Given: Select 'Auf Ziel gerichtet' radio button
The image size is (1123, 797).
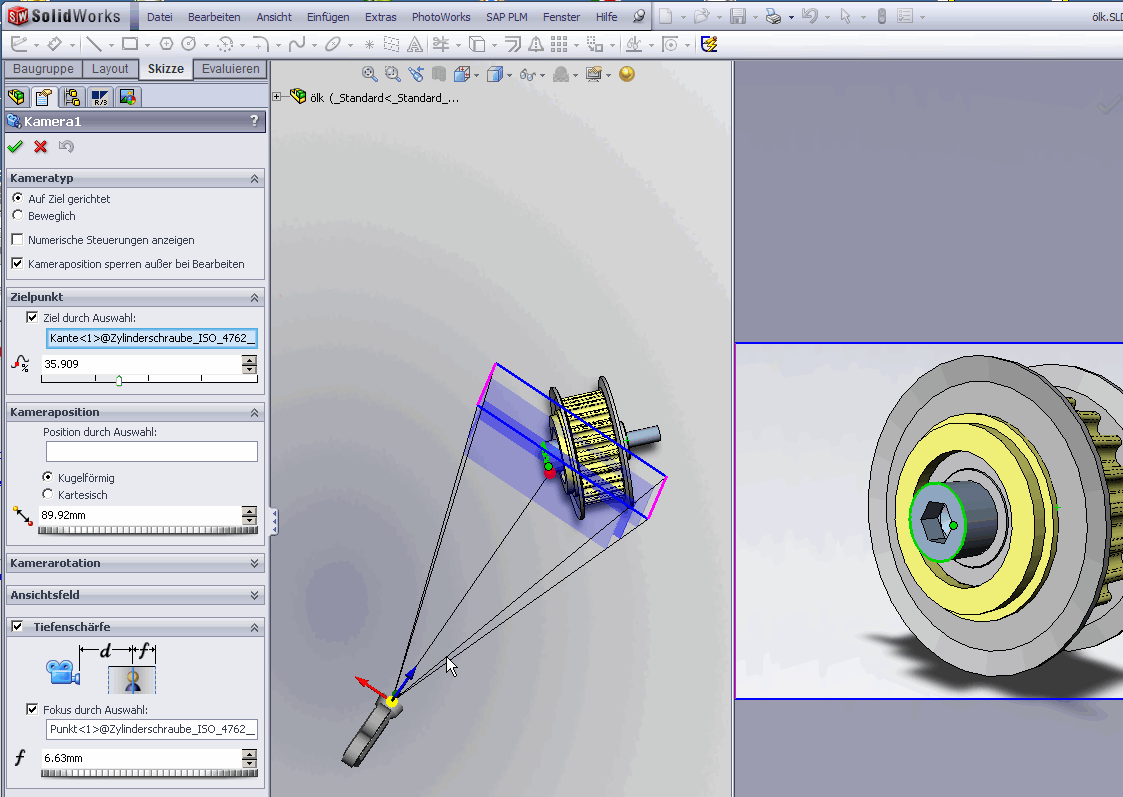Looking at the screenshot, I should point(18,198).
